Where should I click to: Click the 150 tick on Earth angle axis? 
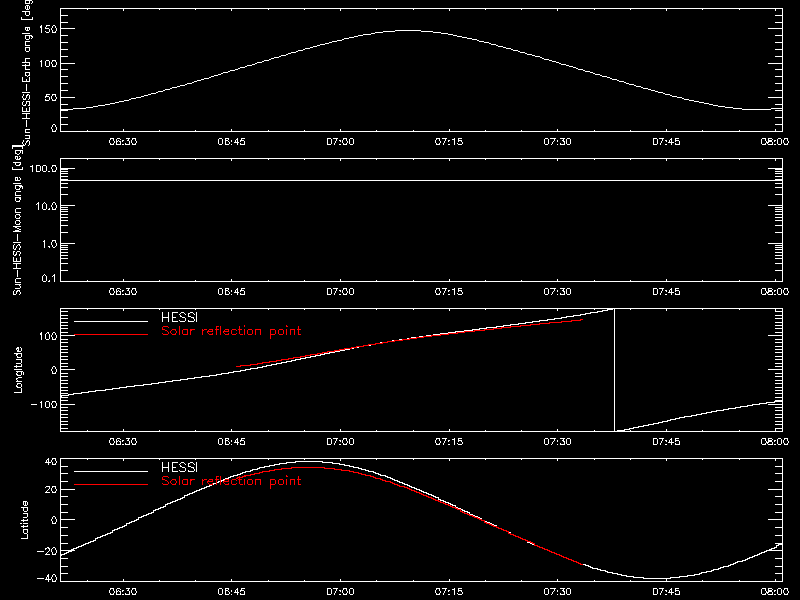coord(47,29)
